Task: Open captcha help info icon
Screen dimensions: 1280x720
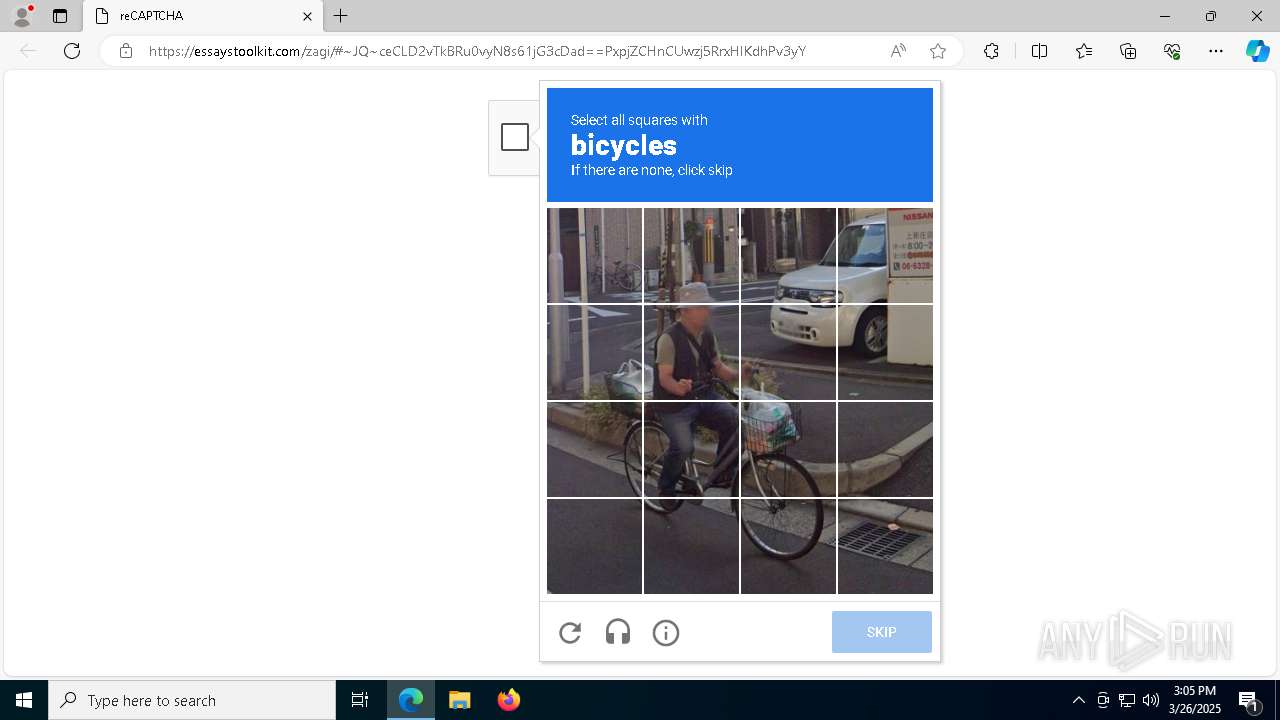Action: [x=666, y=632]
